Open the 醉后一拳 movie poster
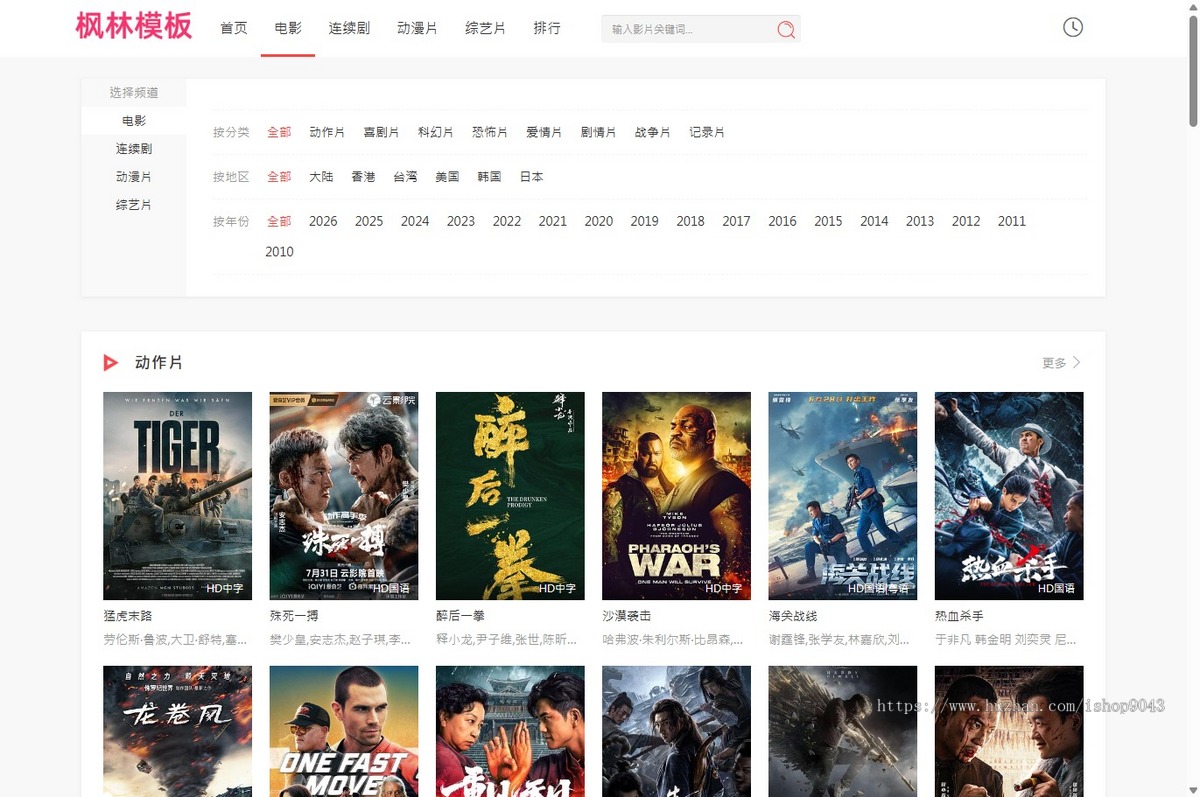The width and height of the screenshot is (1200, 797). (510, 496)
